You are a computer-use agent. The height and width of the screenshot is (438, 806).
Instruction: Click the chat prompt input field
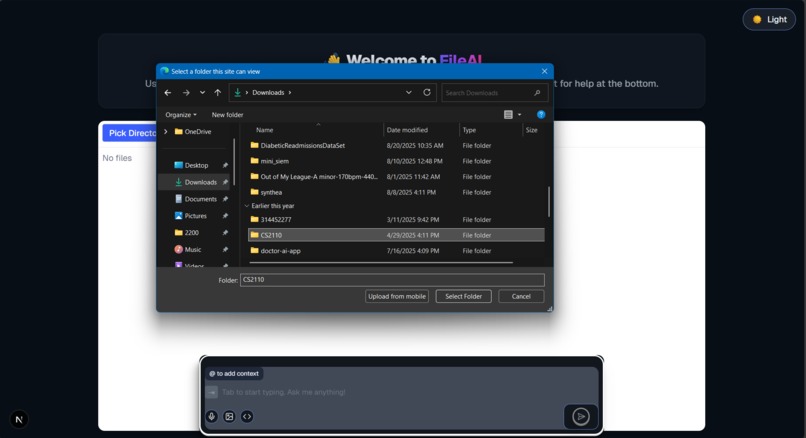401,392
